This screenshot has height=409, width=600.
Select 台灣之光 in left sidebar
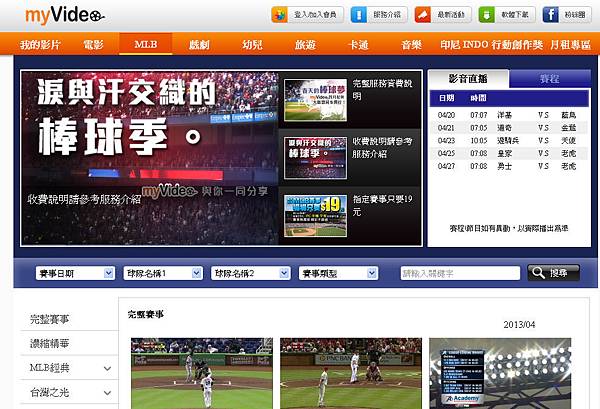pos(50,393)
